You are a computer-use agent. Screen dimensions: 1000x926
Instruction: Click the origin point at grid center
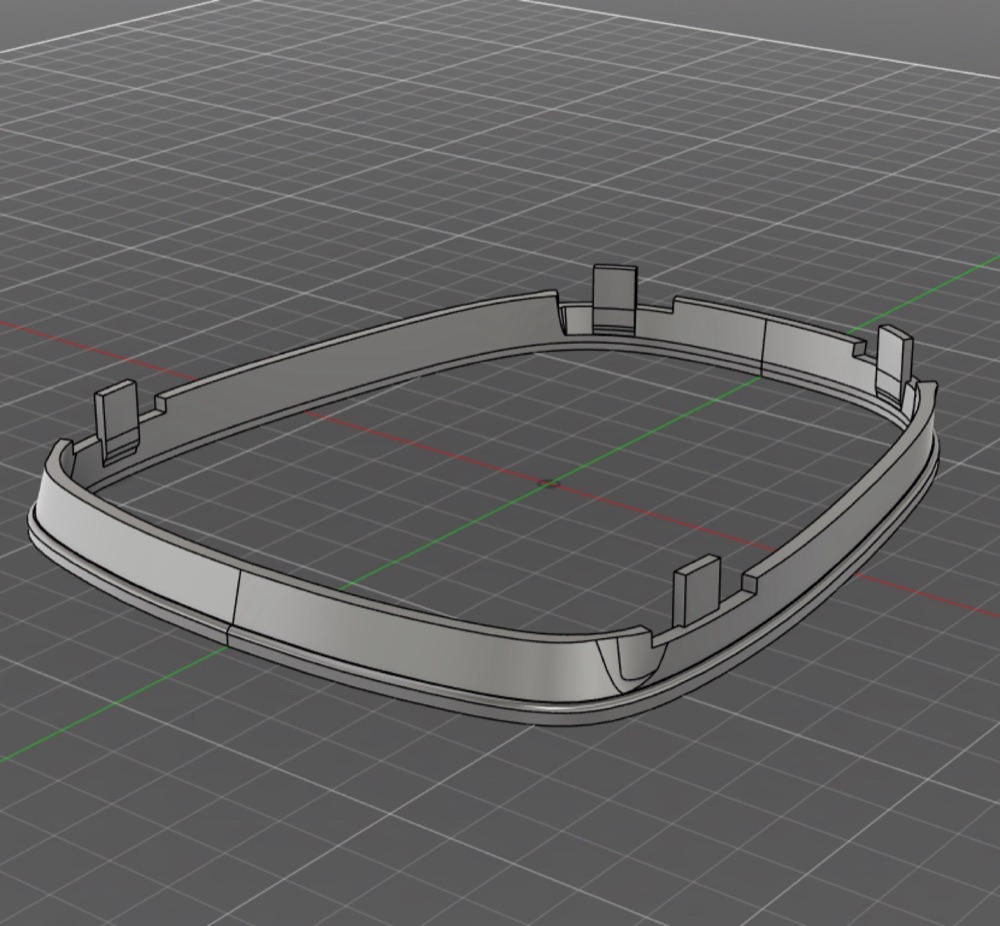(548, 484)
